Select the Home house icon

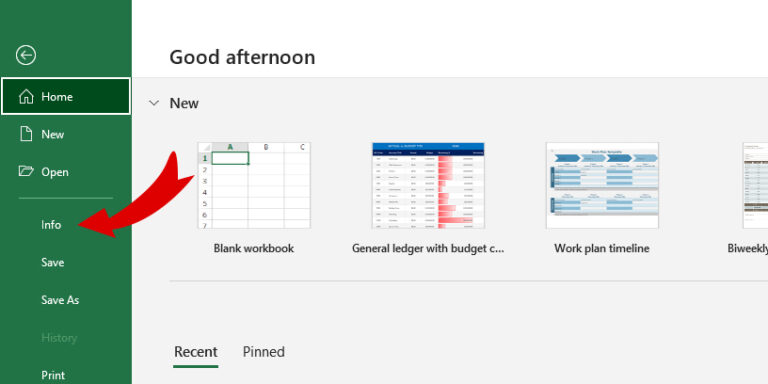[x=26, y=96]
